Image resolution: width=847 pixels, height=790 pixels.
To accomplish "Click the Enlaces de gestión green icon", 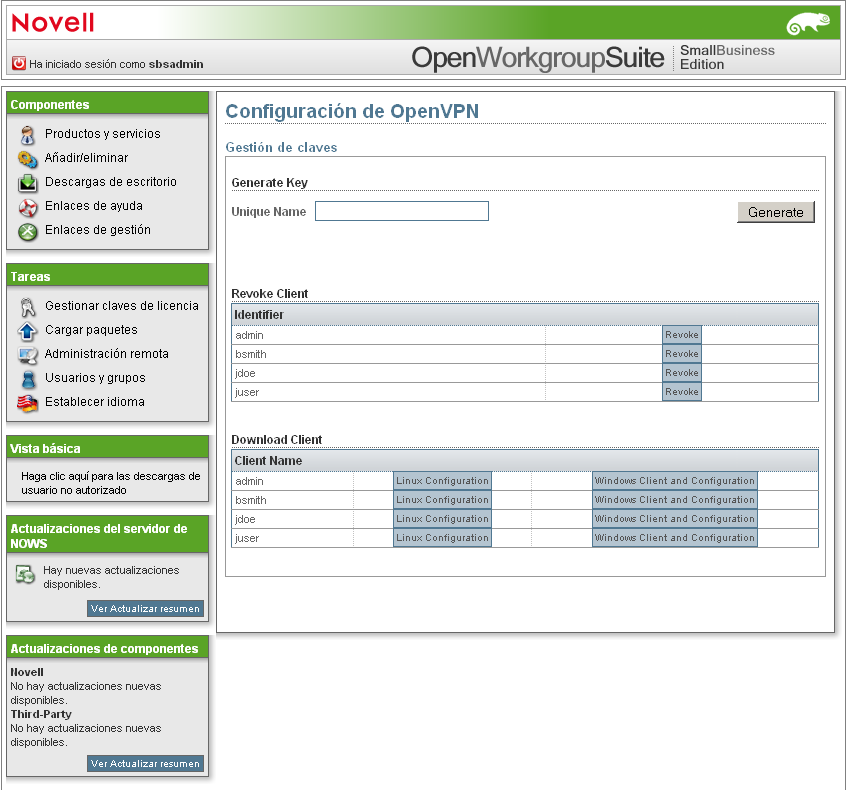I will click(28, 231).
